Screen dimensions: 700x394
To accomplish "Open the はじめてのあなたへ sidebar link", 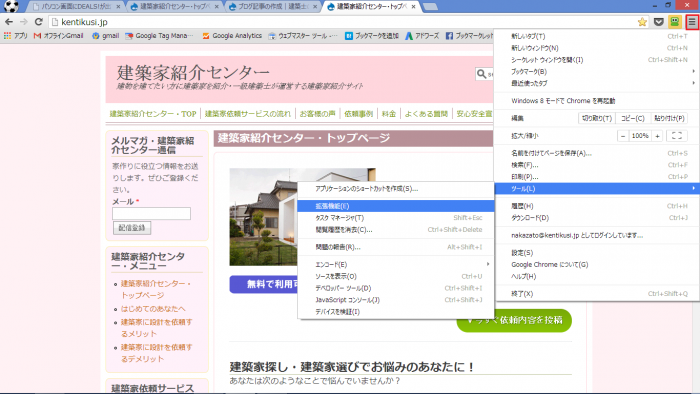I will 153,309.
